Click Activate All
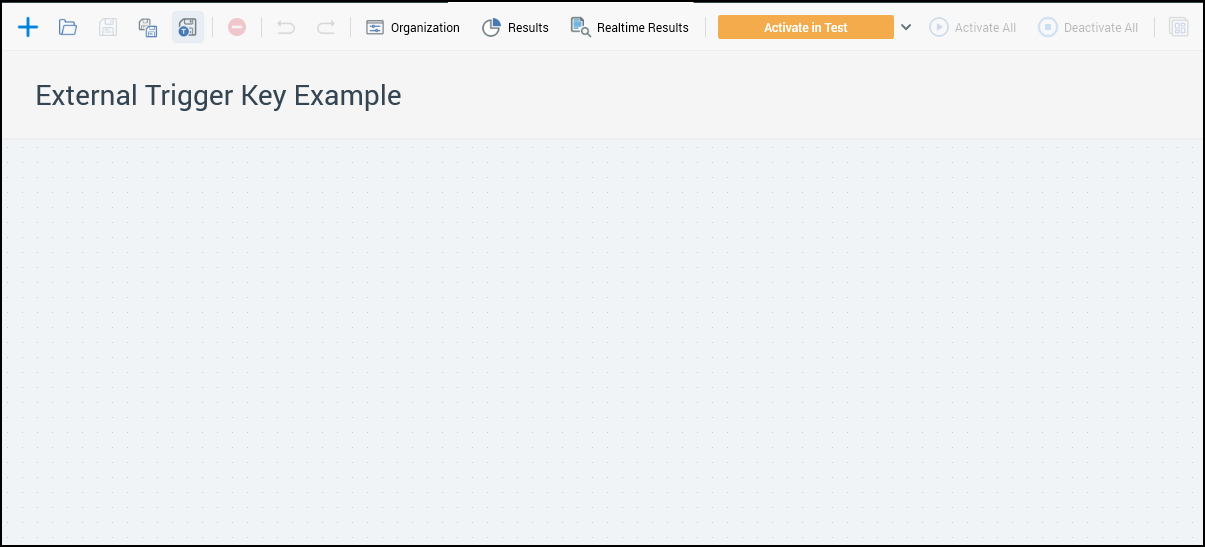 click(973, 27)
